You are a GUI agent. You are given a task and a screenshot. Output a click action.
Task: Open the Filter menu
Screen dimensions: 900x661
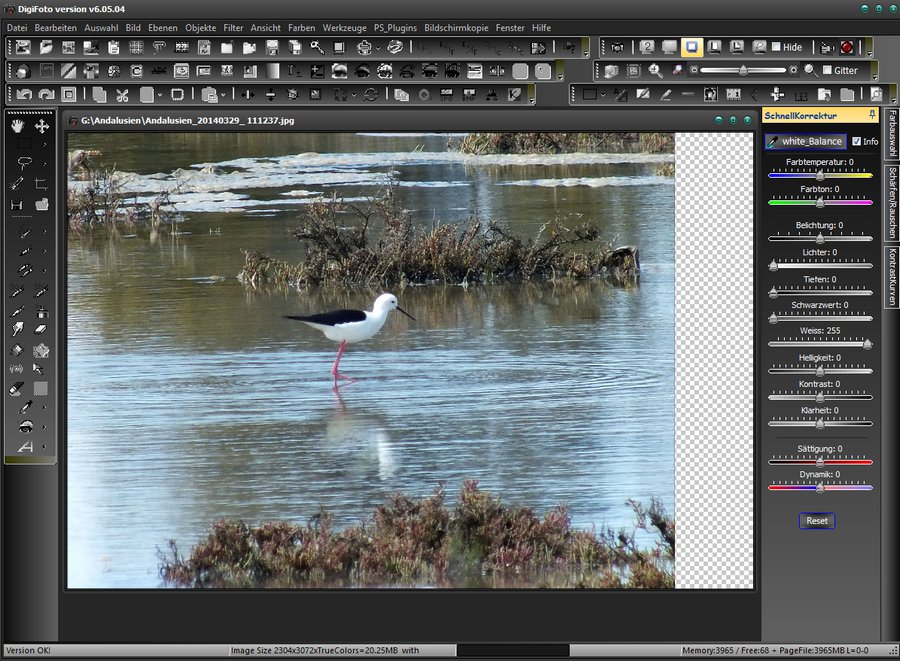click(233, 27)
